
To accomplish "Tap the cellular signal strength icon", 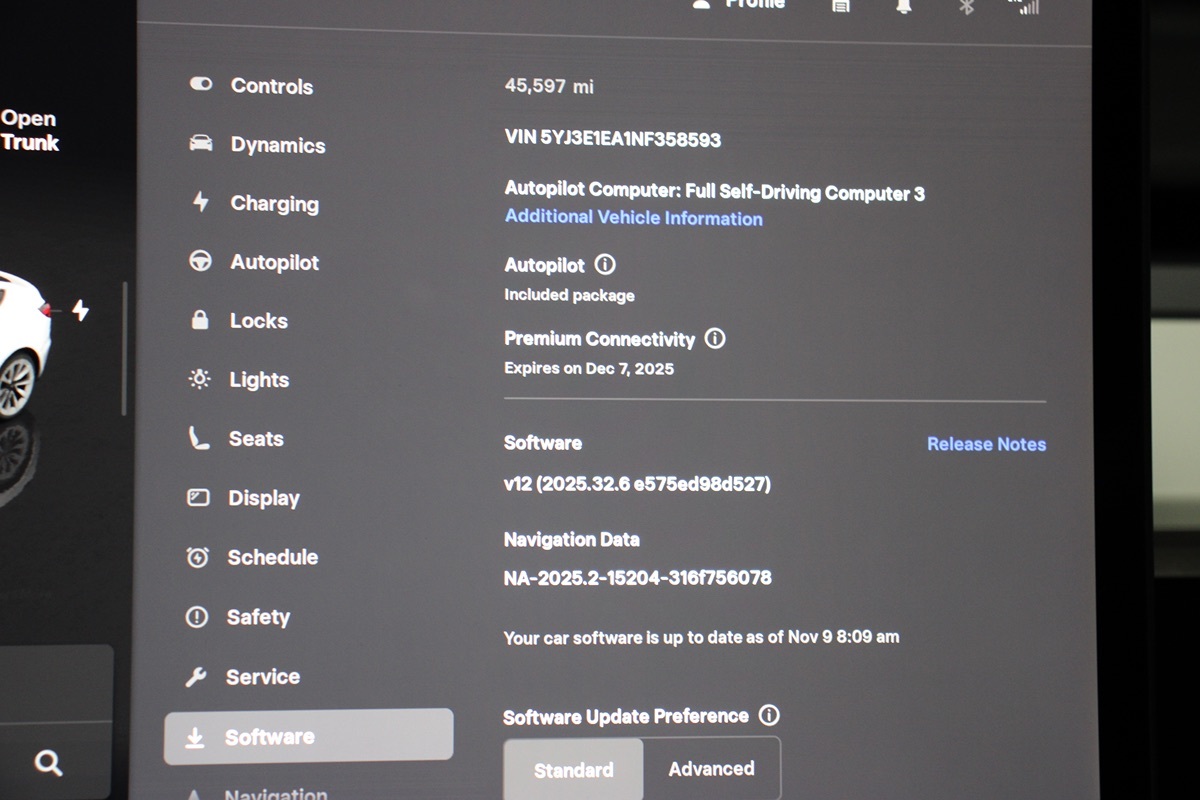I will (x=1026, y=6).
